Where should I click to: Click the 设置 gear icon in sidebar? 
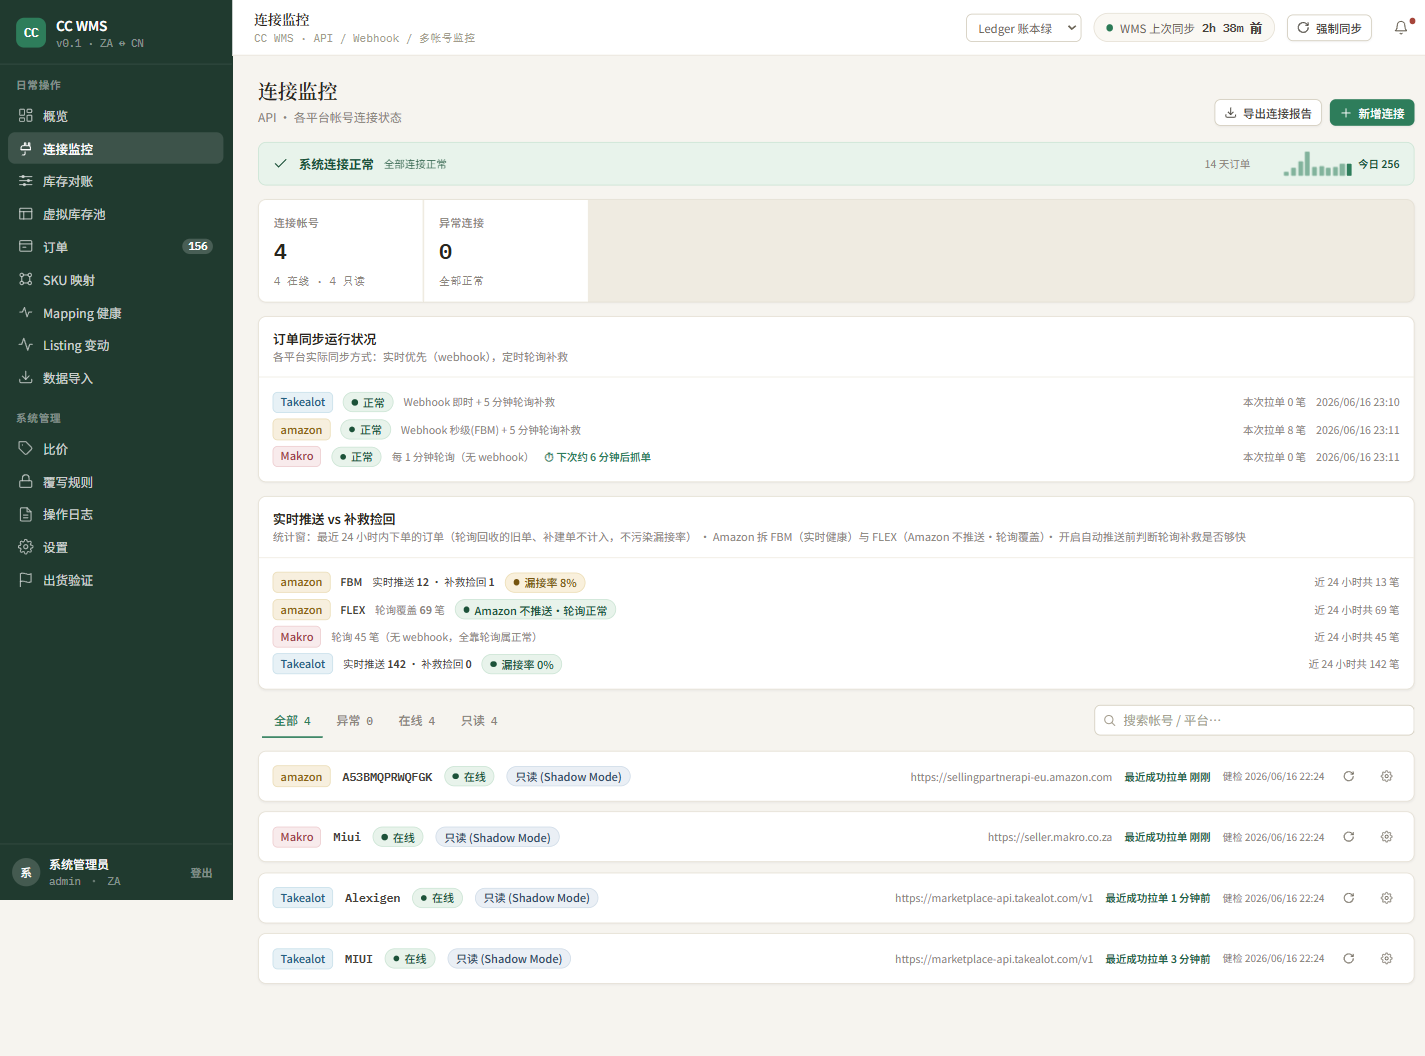tap(26, 547)
